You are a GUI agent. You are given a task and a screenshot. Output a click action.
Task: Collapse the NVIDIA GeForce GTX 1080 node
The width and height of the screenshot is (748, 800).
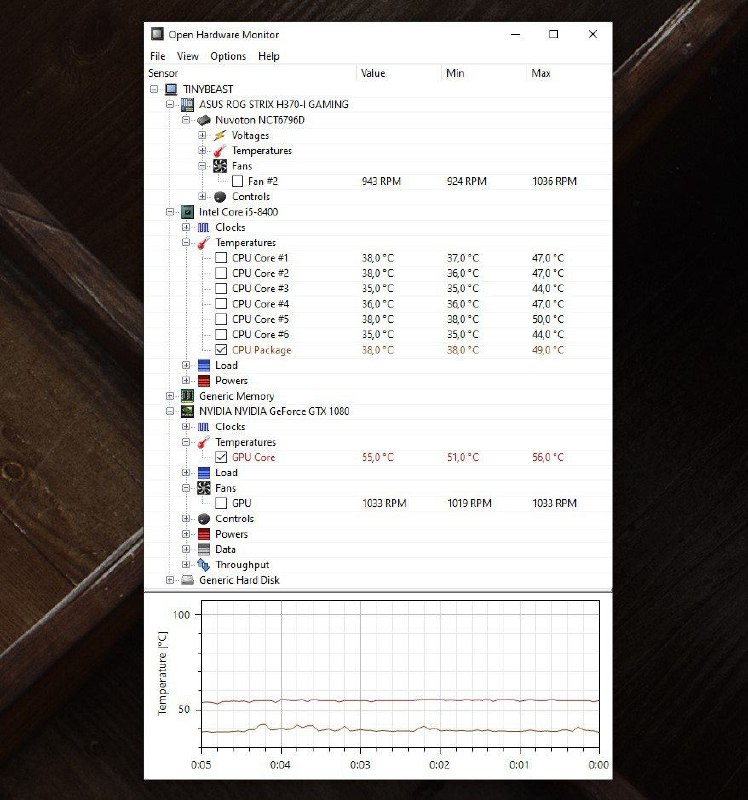coord(170,411)
